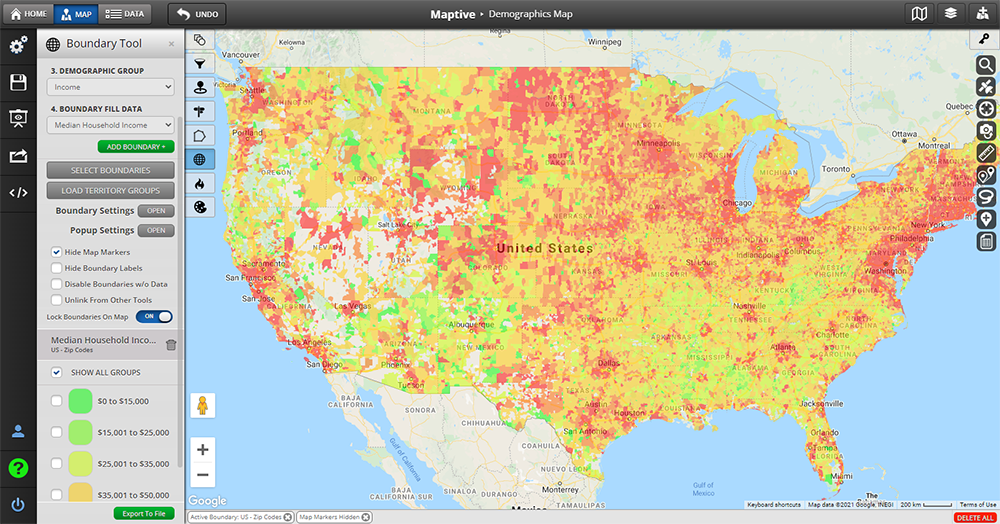1000x524 pixels.
Task: Uncheck Hide Map Markers checkbox
Action: (x=57, y=252)
